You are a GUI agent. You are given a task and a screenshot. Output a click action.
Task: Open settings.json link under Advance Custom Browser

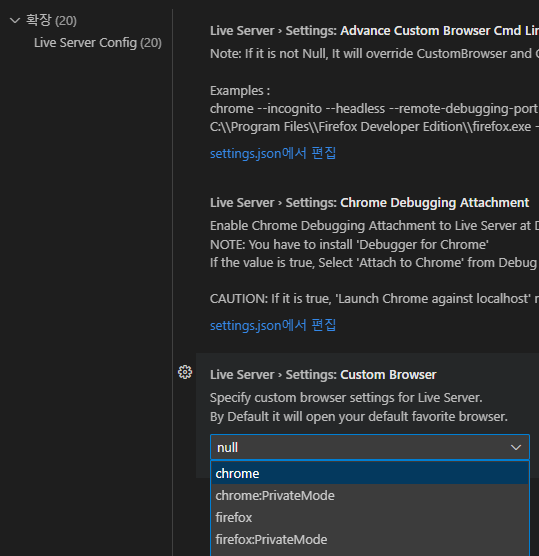click(273, 154)
